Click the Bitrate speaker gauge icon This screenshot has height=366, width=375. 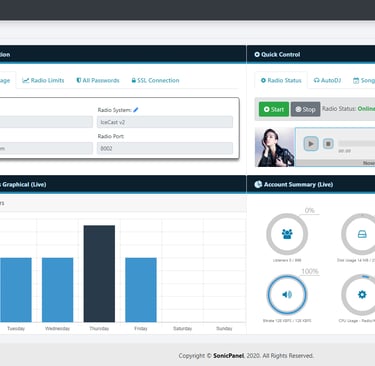tap(287, 295)
